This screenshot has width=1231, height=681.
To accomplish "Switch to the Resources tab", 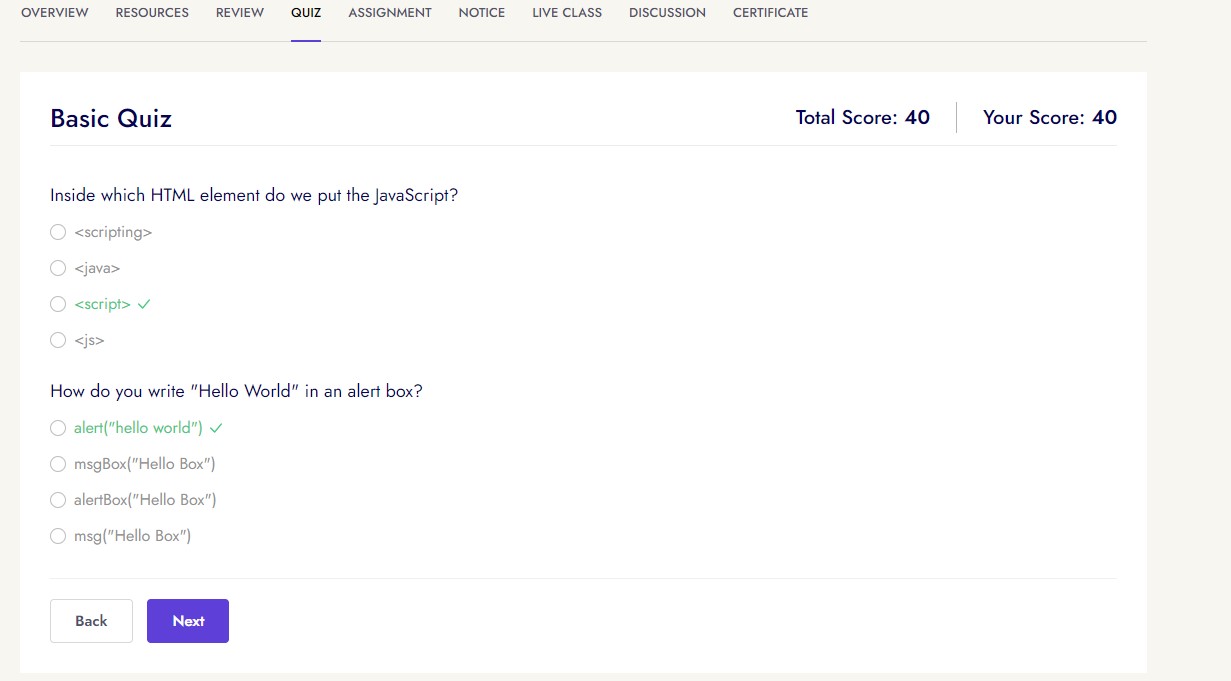I will (152, 13).
